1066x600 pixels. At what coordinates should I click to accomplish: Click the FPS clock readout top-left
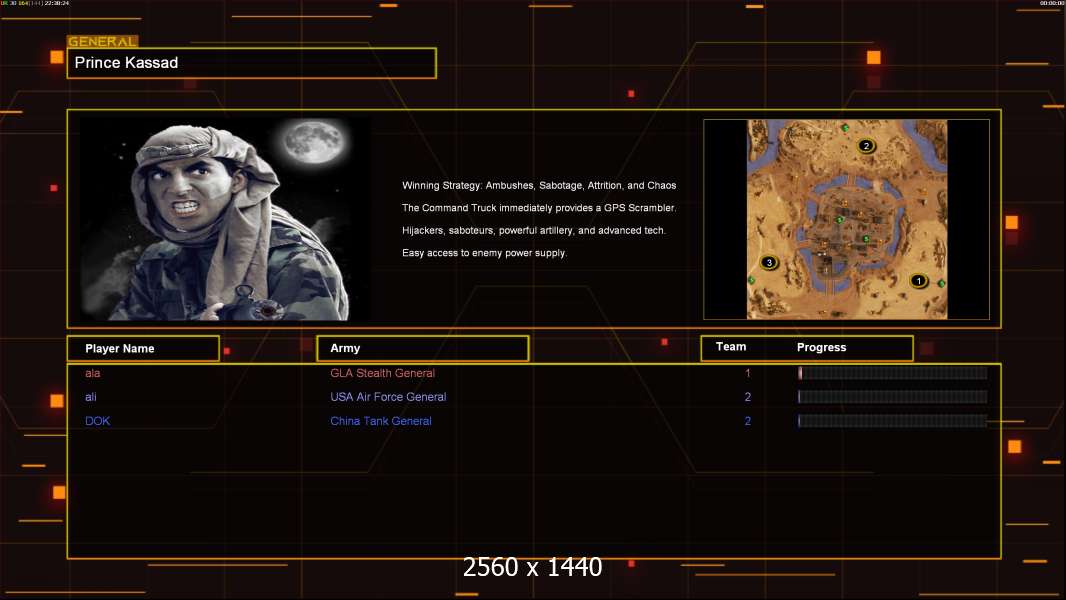pyautogui.click(x=35, y=3)
